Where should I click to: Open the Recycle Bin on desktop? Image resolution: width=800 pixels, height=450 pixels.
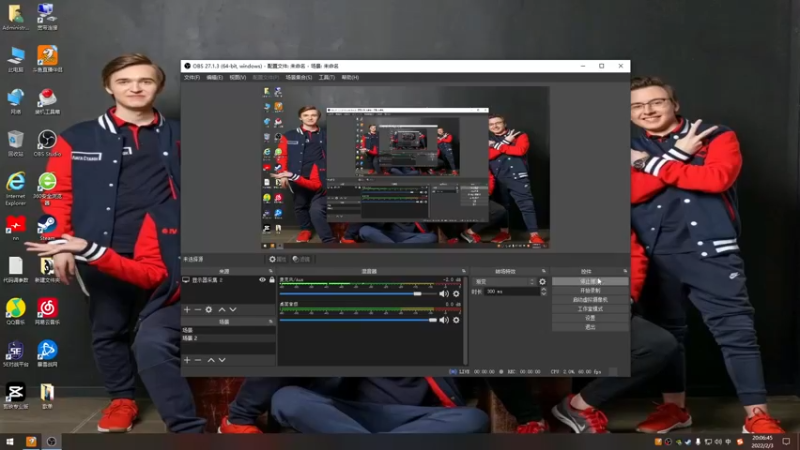tap(15, 143)
